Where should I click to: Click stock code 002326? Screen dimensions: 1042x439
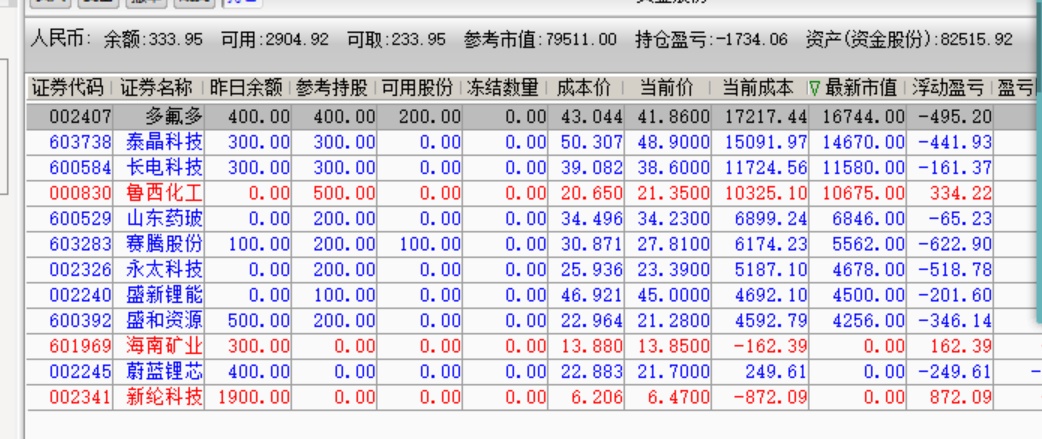(80, 270)
